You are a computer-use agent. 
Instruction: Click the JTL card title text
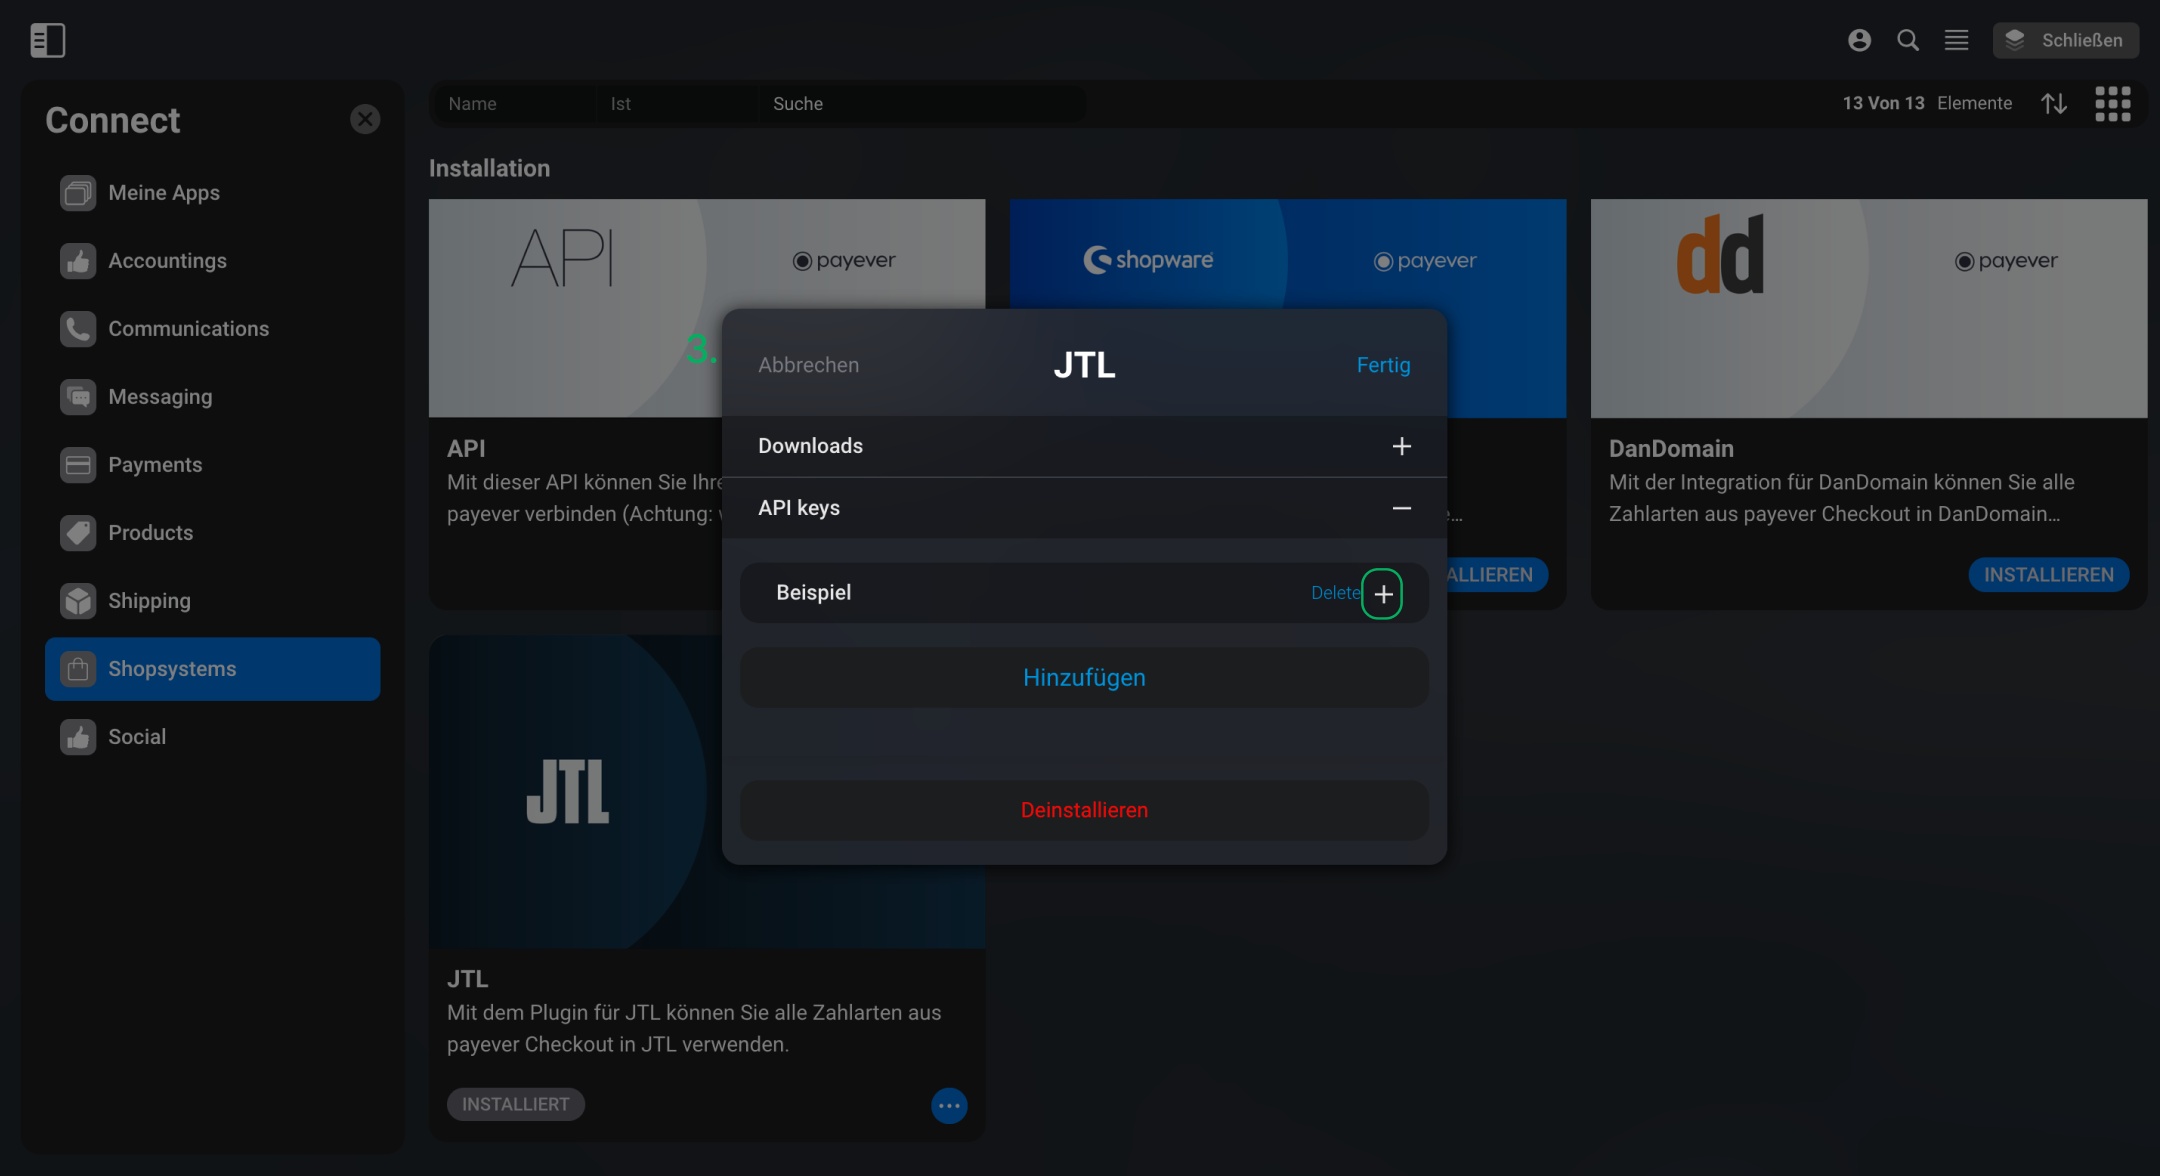coord(468,979)
